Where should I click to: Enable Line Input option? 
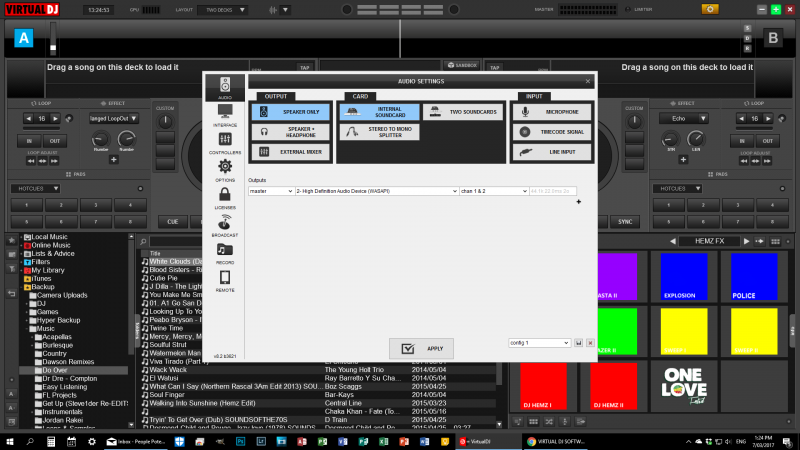point(552,152)
